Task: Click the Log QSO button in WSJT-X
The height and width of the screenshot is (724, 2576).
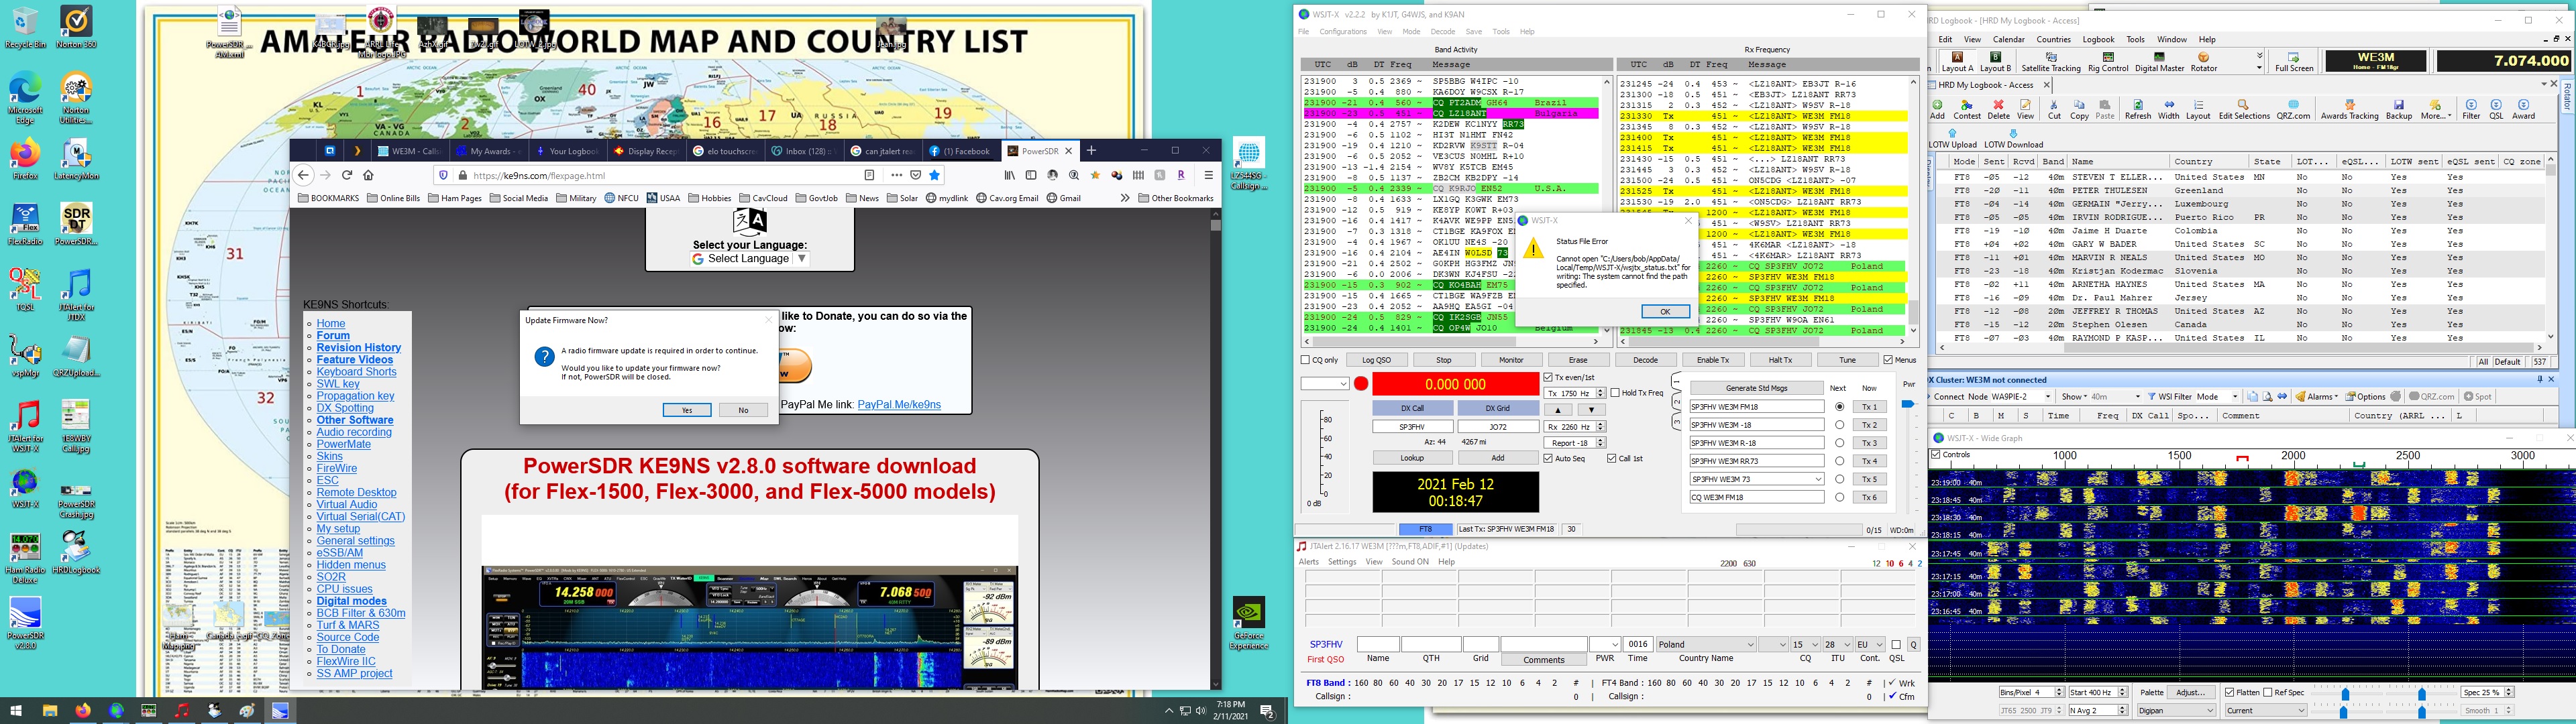Action: click(1376, 360)
